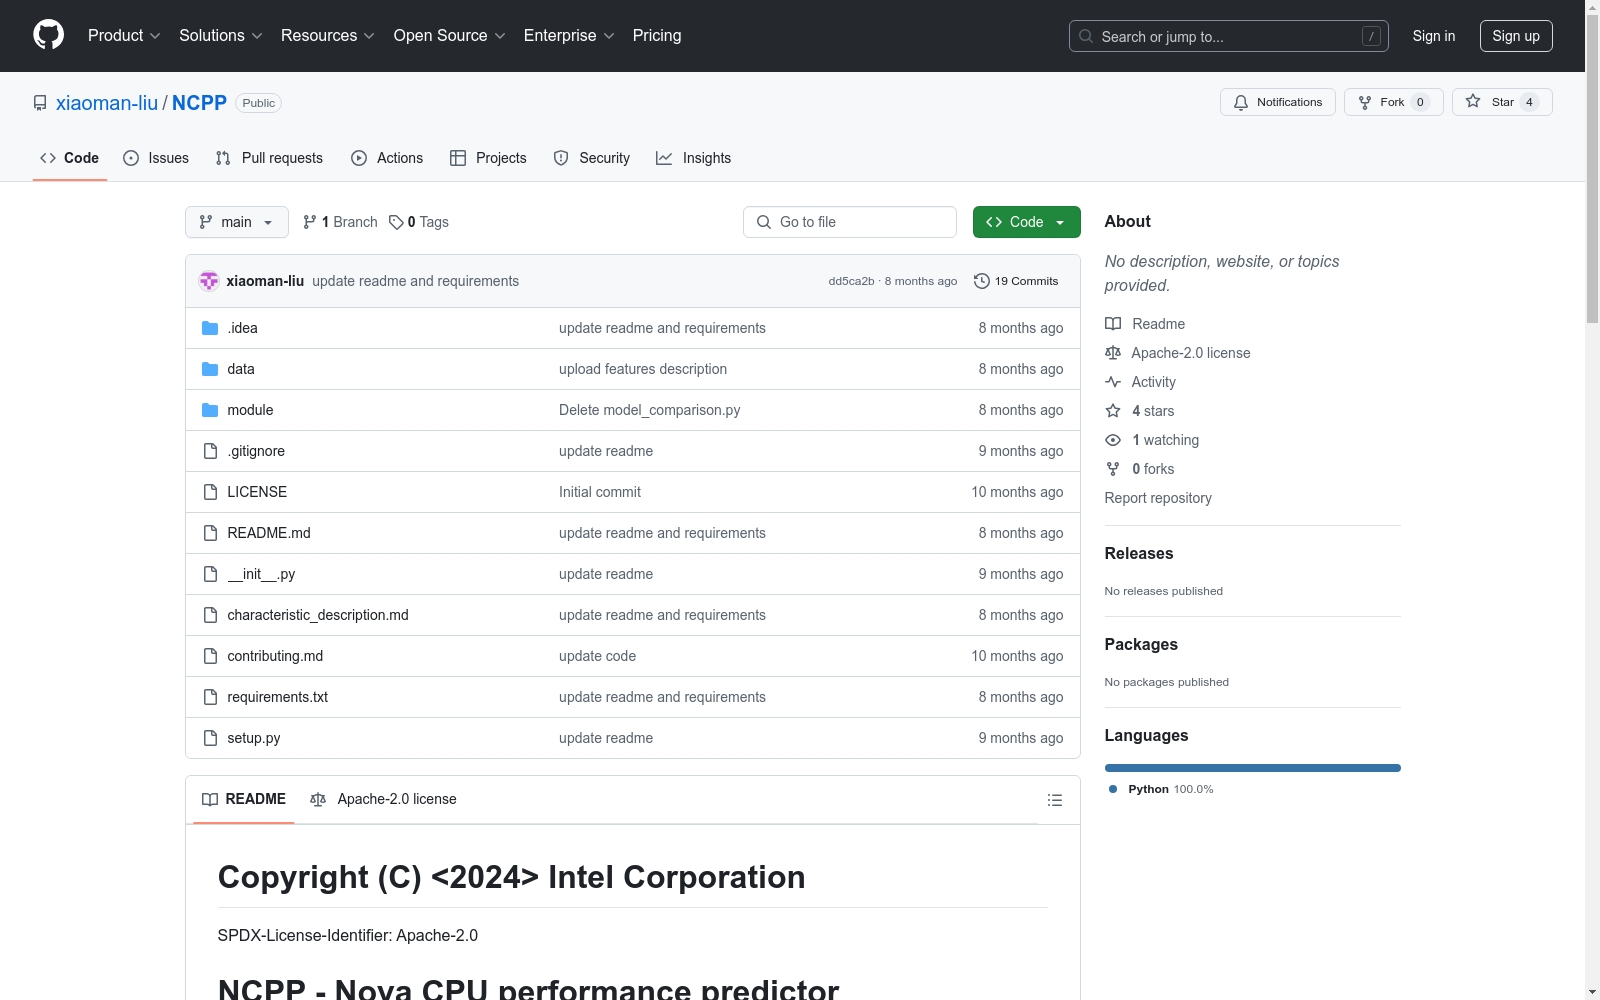The image size is (1600, 1000).
Task: Open the main branch selector dropdown
Action: point(237,222)
